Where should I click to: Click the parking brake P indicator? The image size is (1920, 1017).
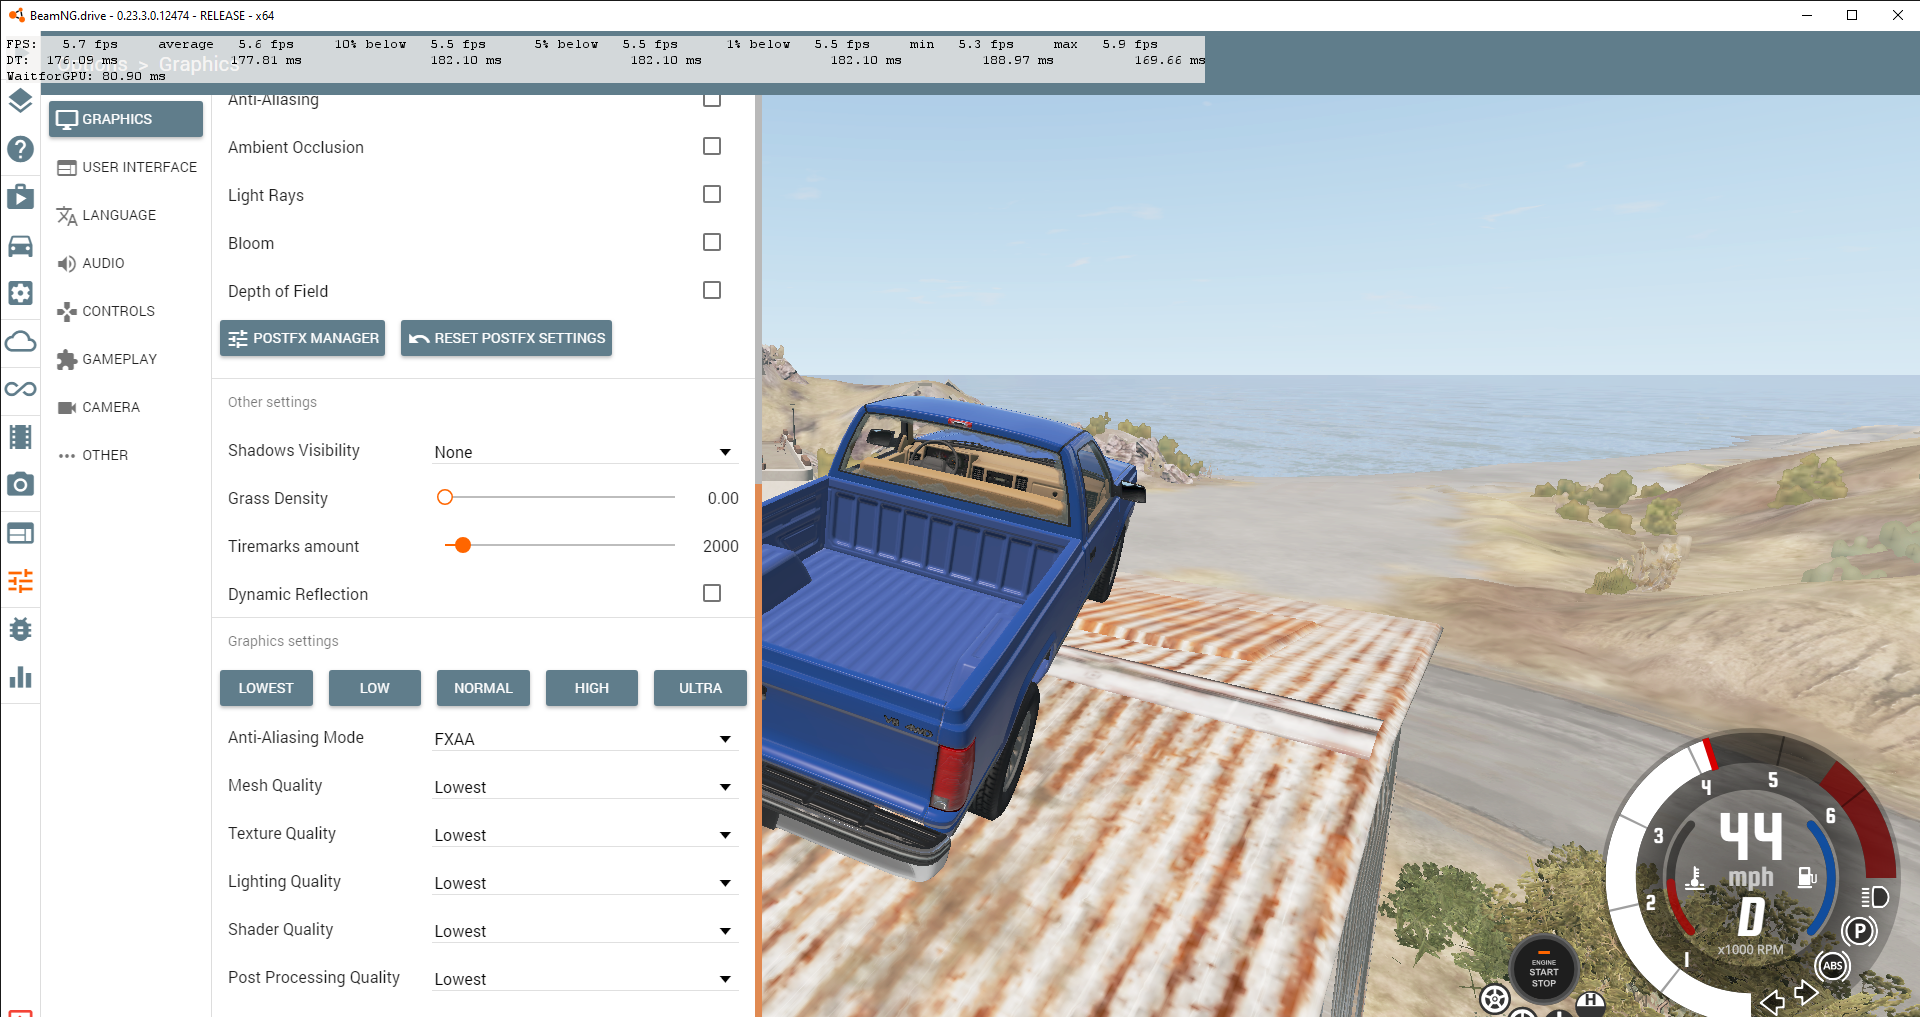point(1859,932)
